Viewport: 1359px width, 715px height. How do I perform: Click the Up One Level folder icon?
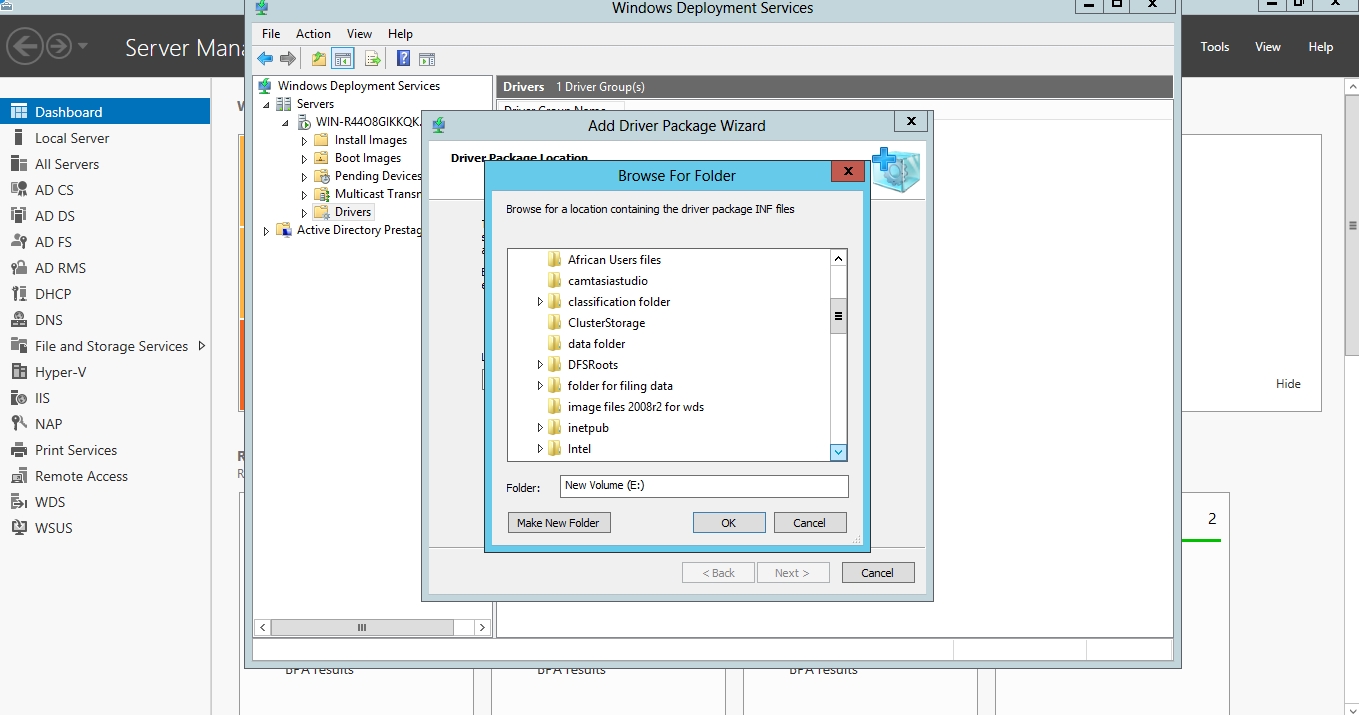318,59
